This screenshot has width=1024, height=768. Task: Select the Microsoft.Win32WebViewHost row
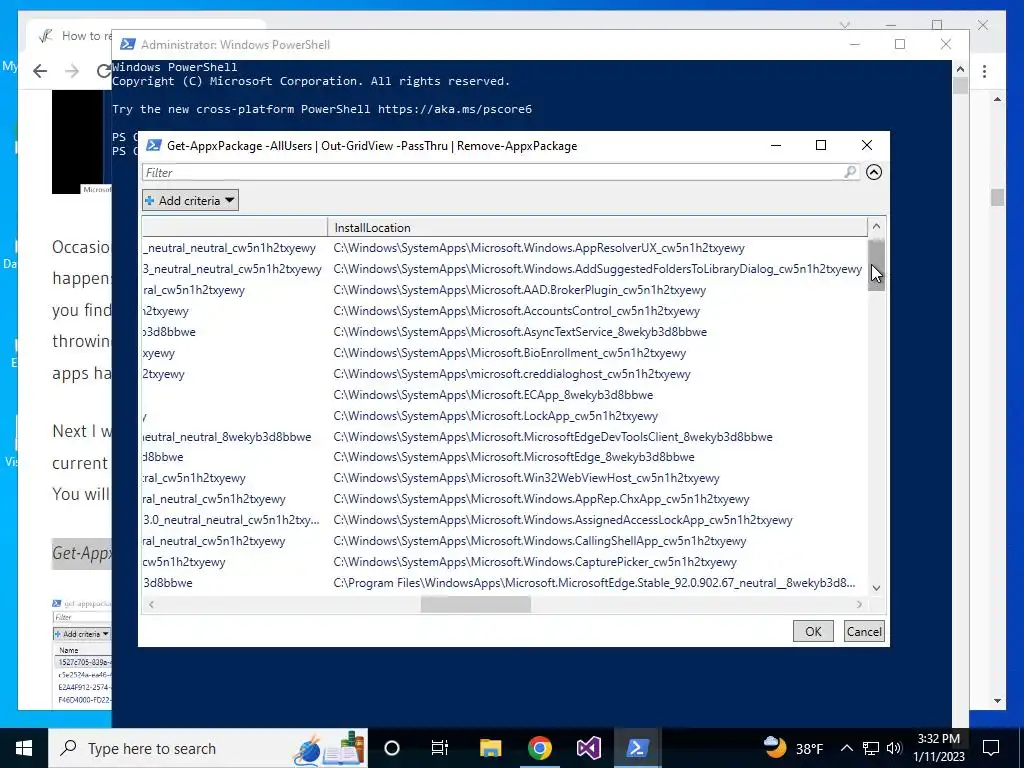pos(505,478)
